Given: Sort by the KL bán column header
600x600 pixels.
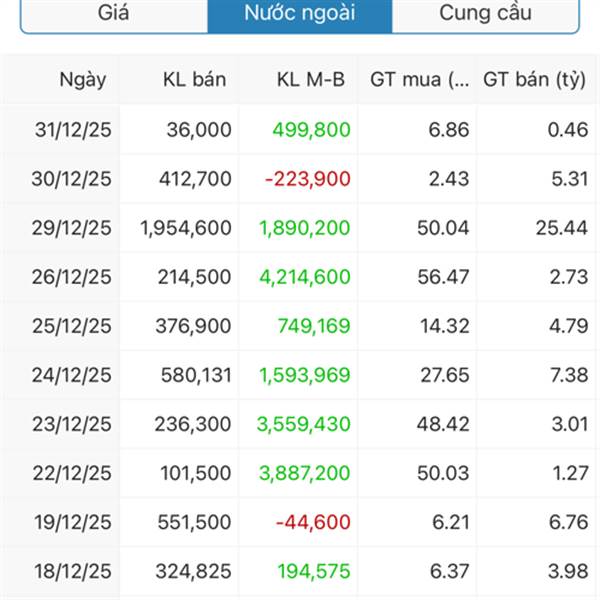Looking at the screenshot, I should pyautogui.click(x=195, y=80).
